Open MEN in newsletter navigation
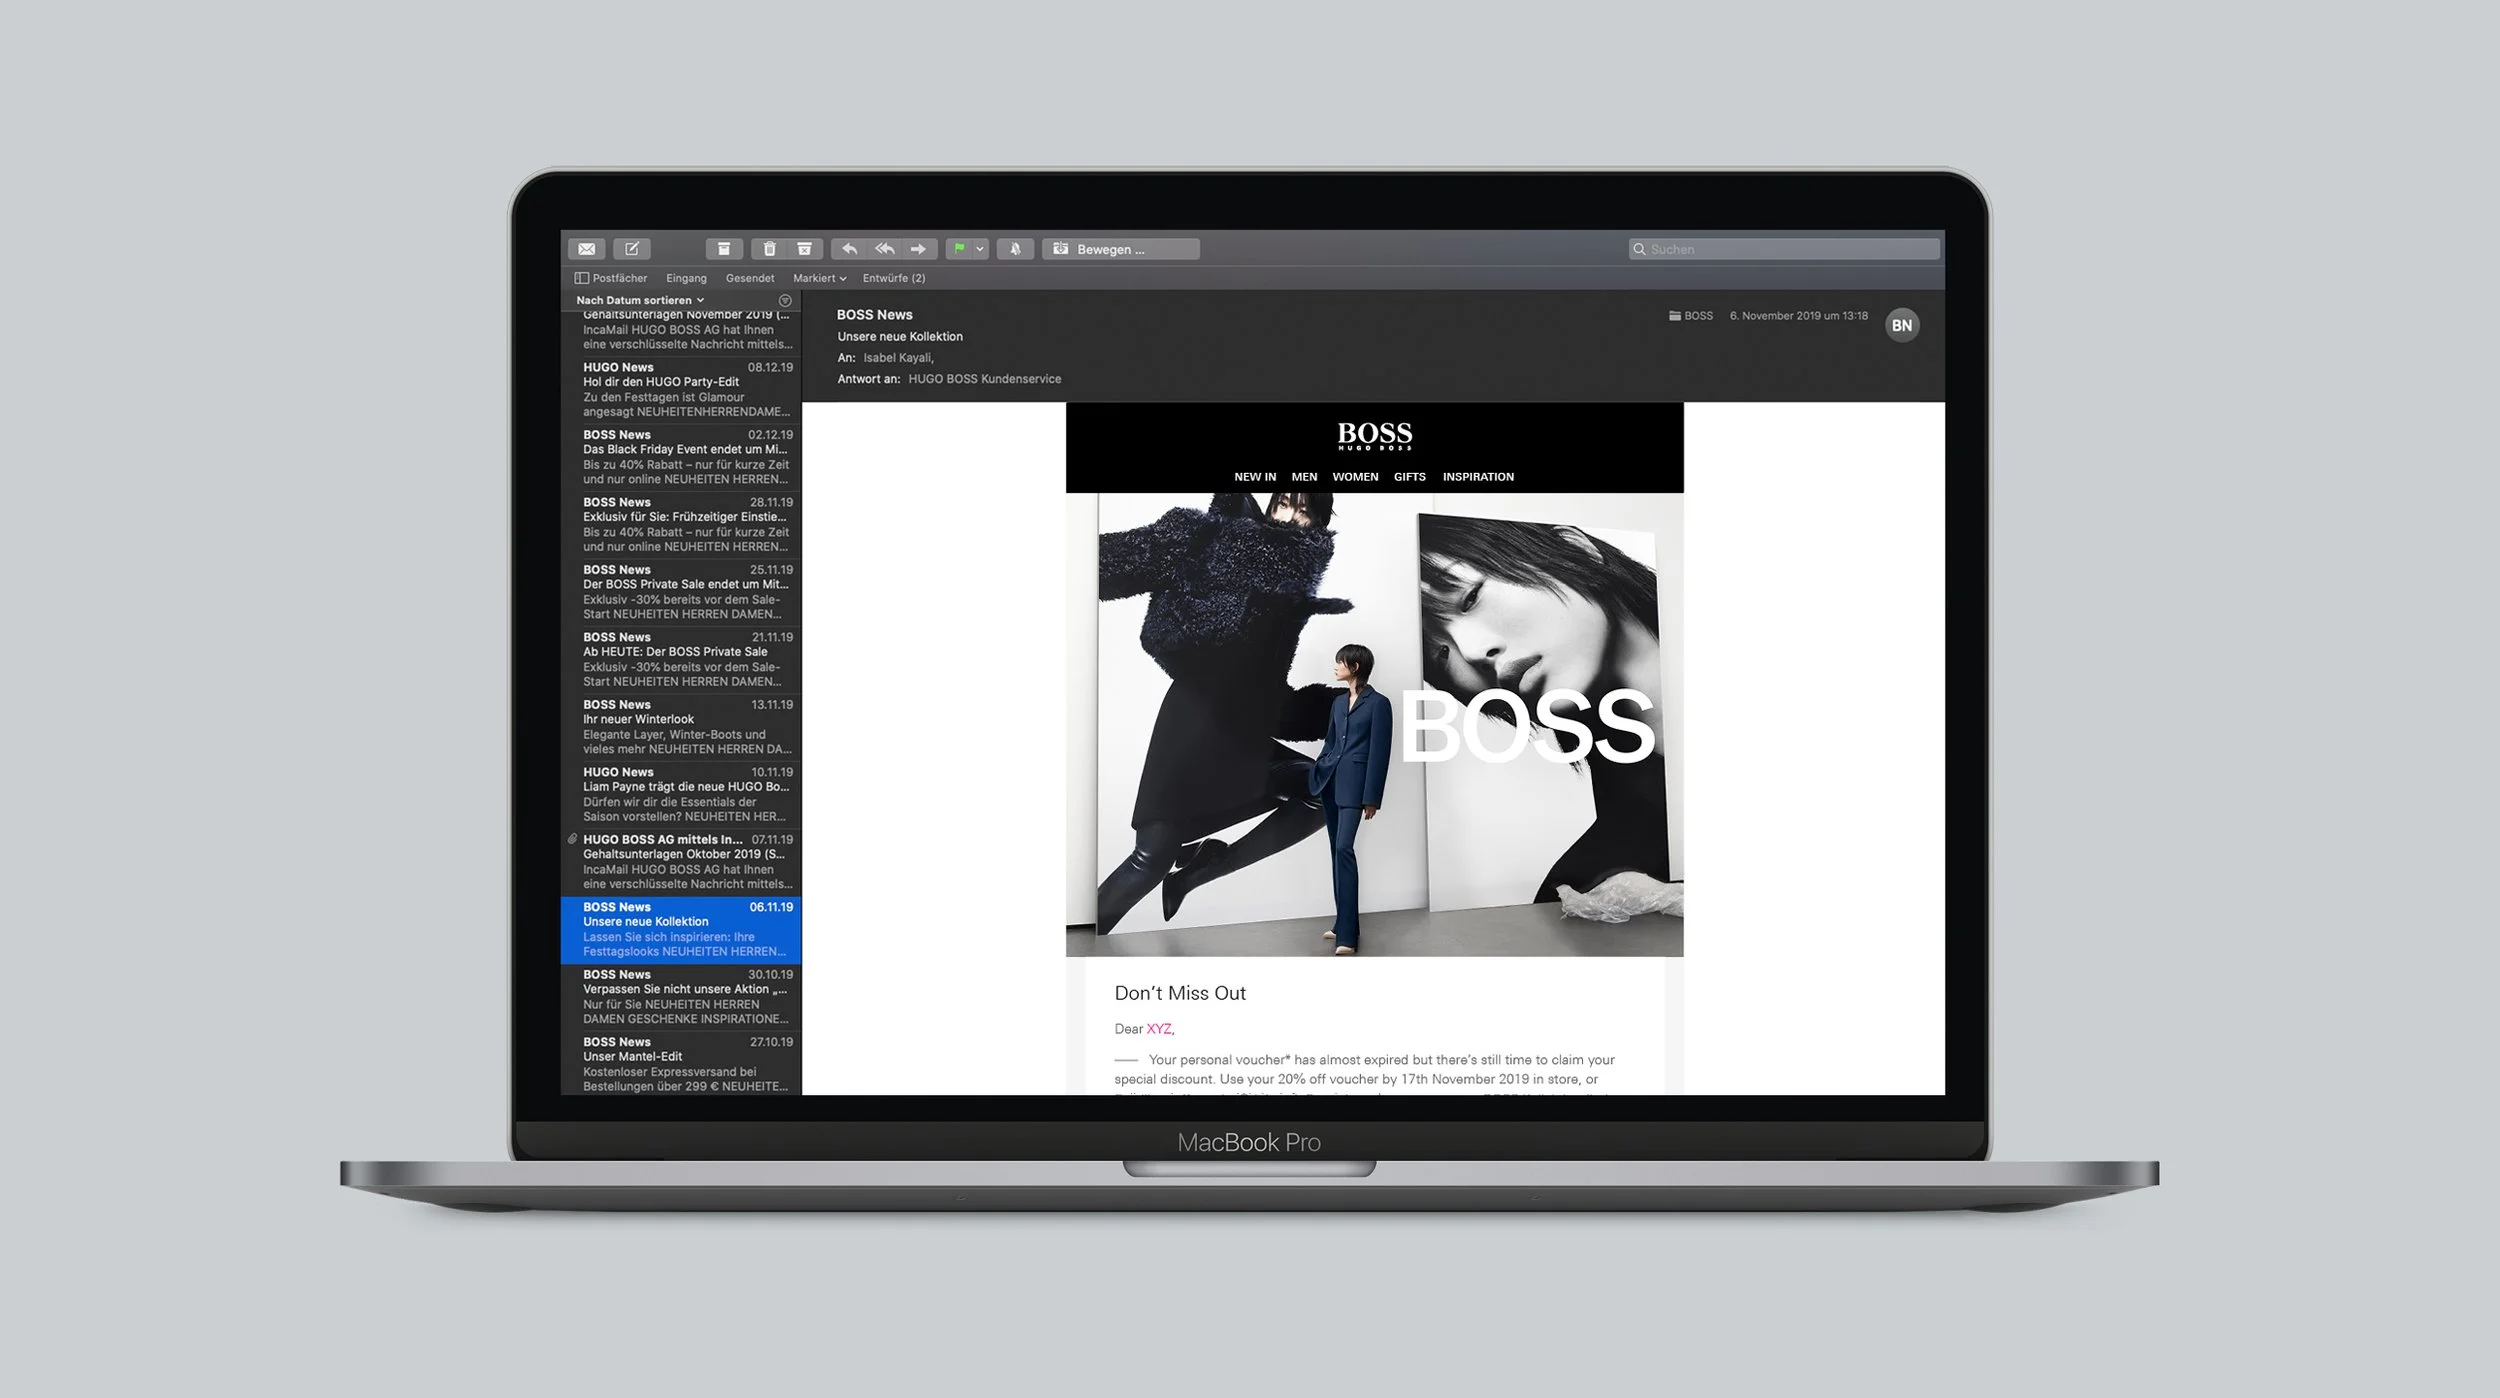 1304,477
